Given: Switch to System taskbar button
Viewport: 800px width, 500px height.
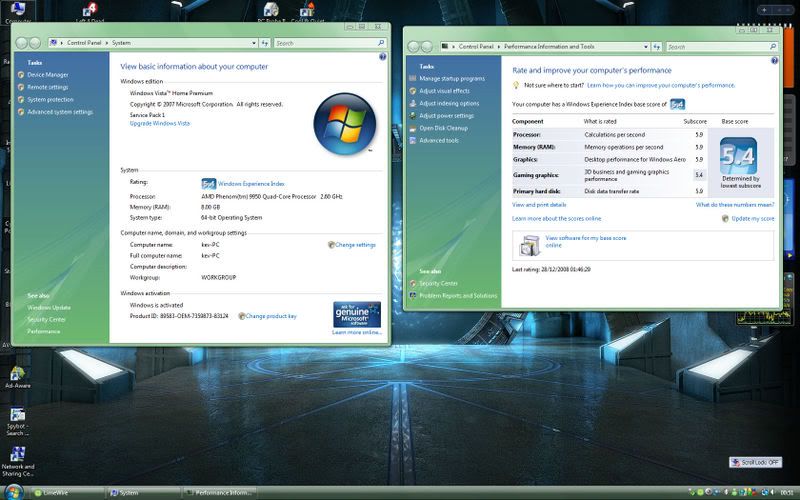Looking at the screenshot, I should coord(143,492).
